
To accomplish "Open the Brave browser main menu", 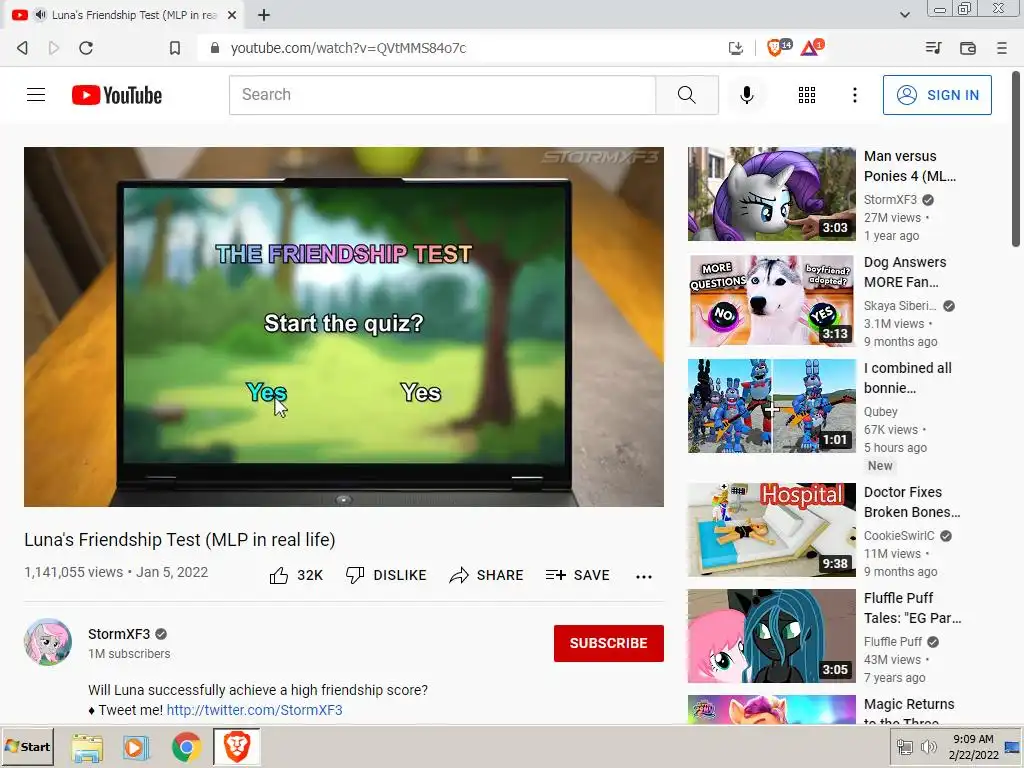I will pyautogui.click(x=1001, y=48).
